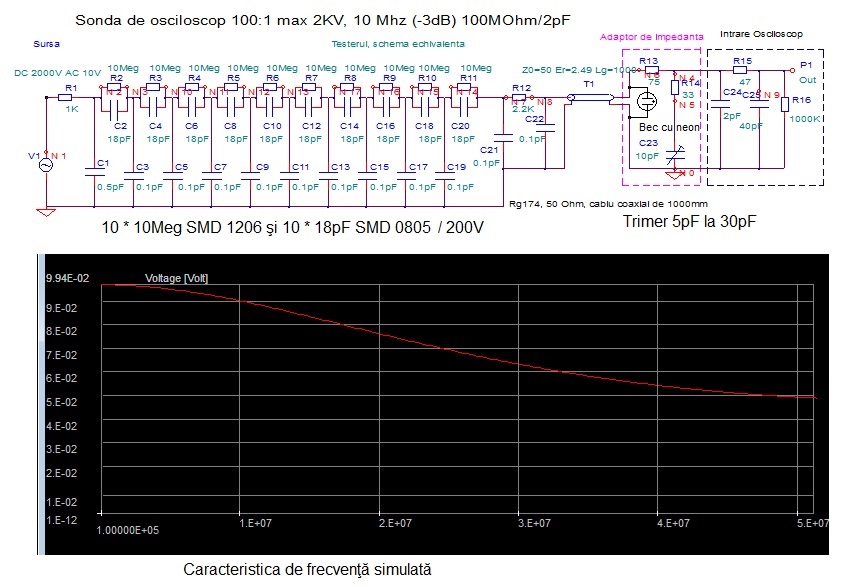Select the '1000K' value of R16
Image resolution: width=864 pixels, height=587 pixels.
(805, 119)
